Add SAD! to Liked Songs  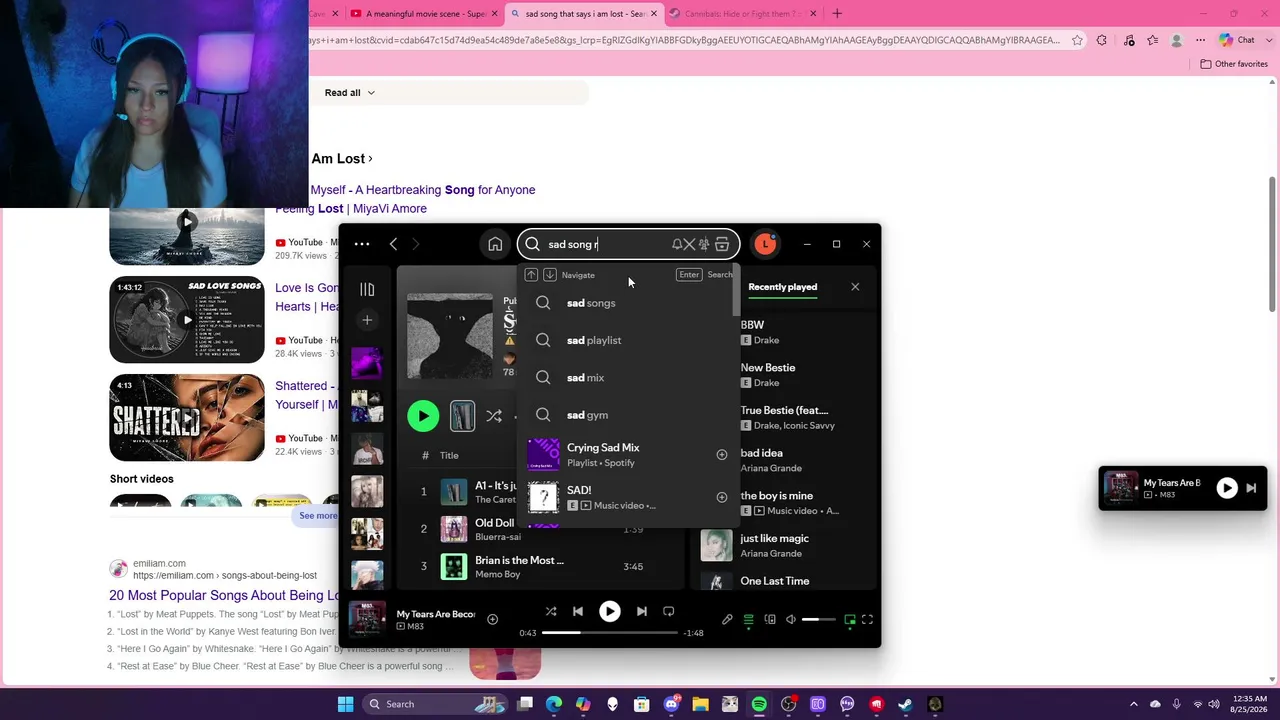tap(722, 497)
